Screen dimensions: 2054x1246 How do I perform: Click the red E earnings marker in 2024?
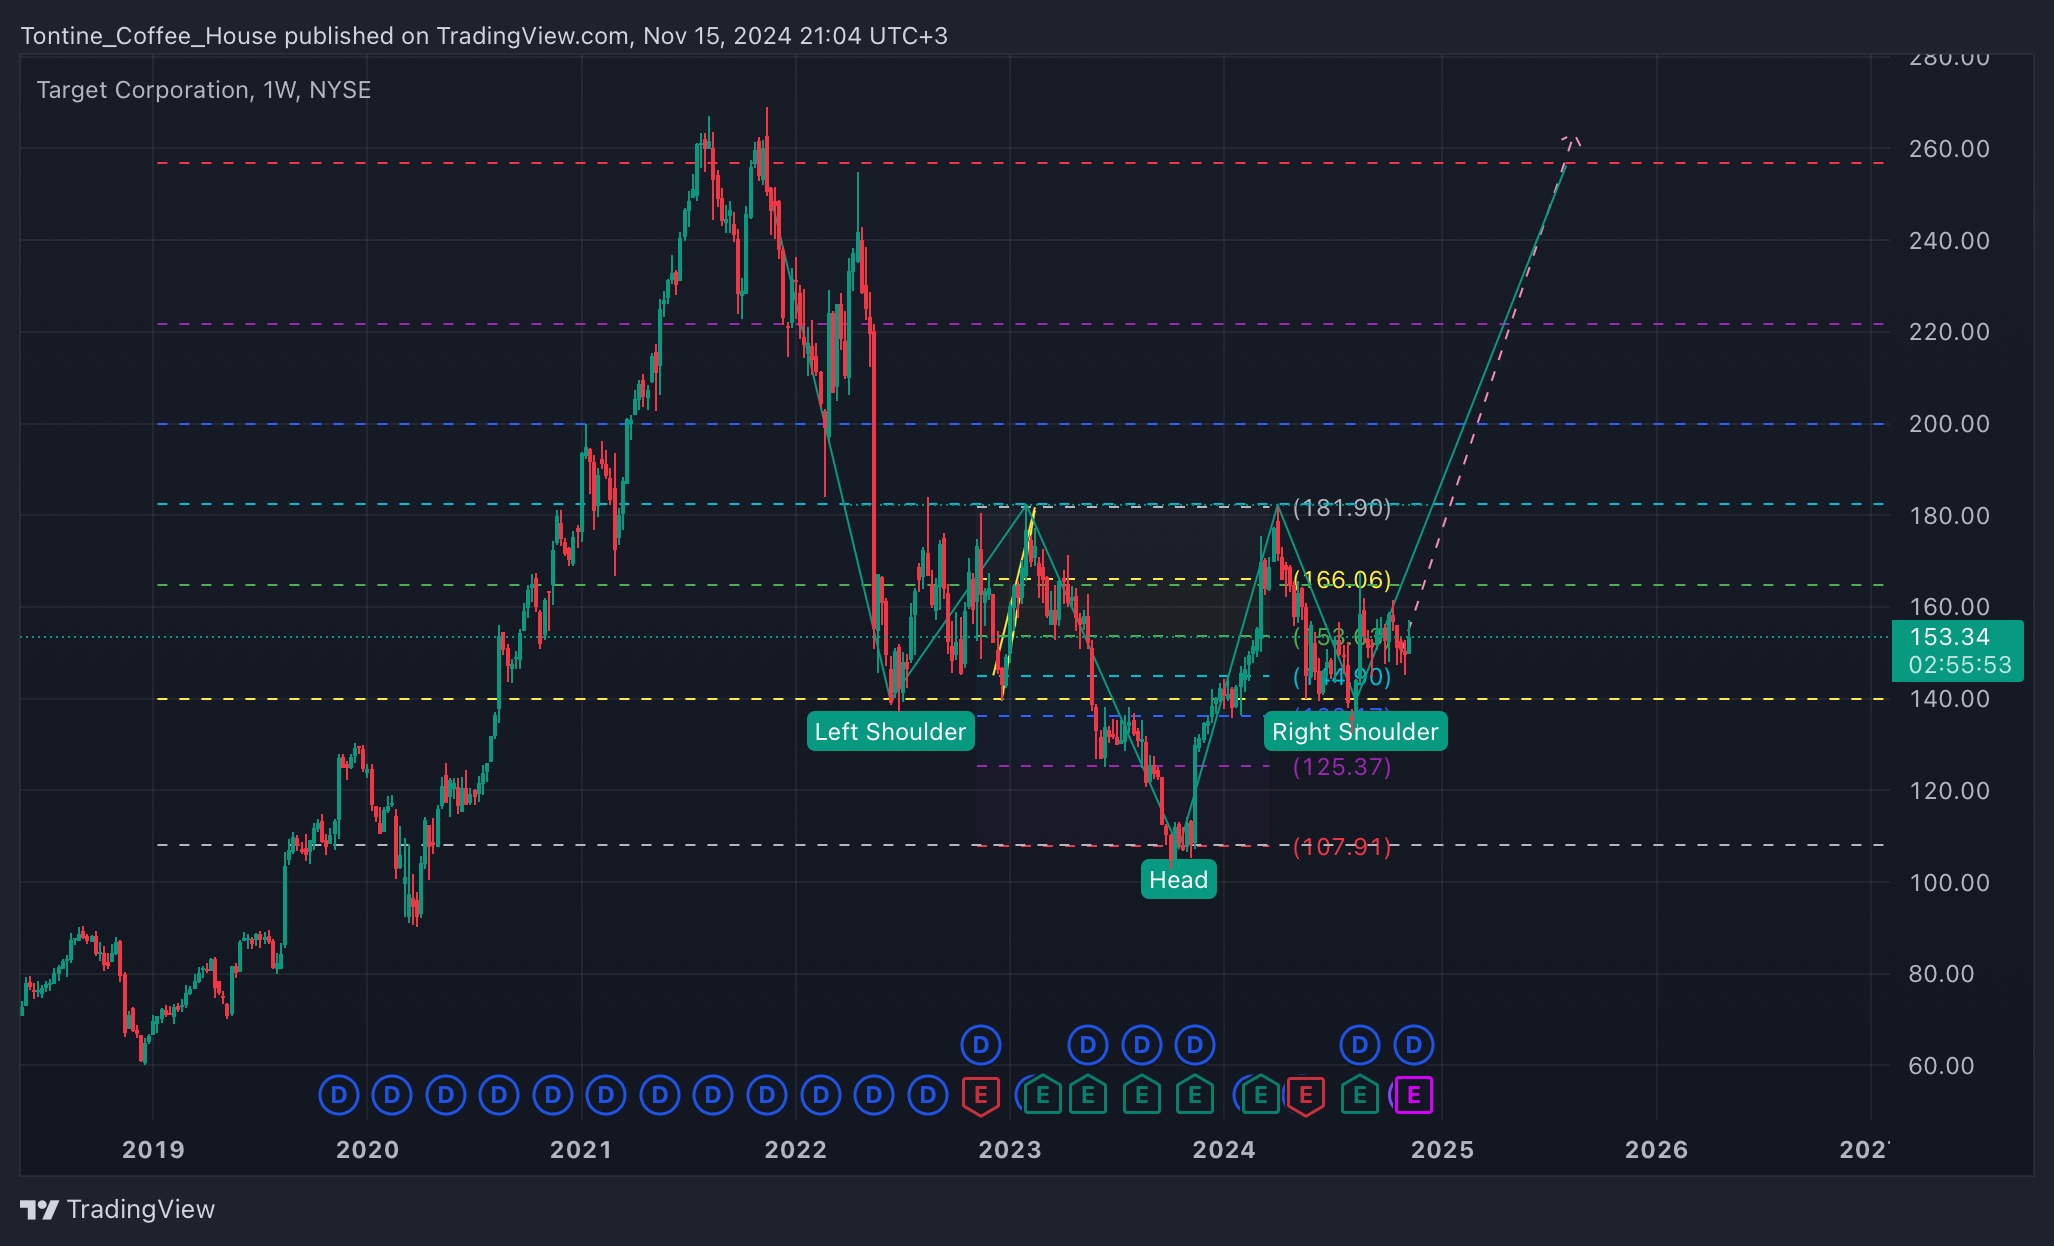pyautogui.click(x=1305, y=1095)
